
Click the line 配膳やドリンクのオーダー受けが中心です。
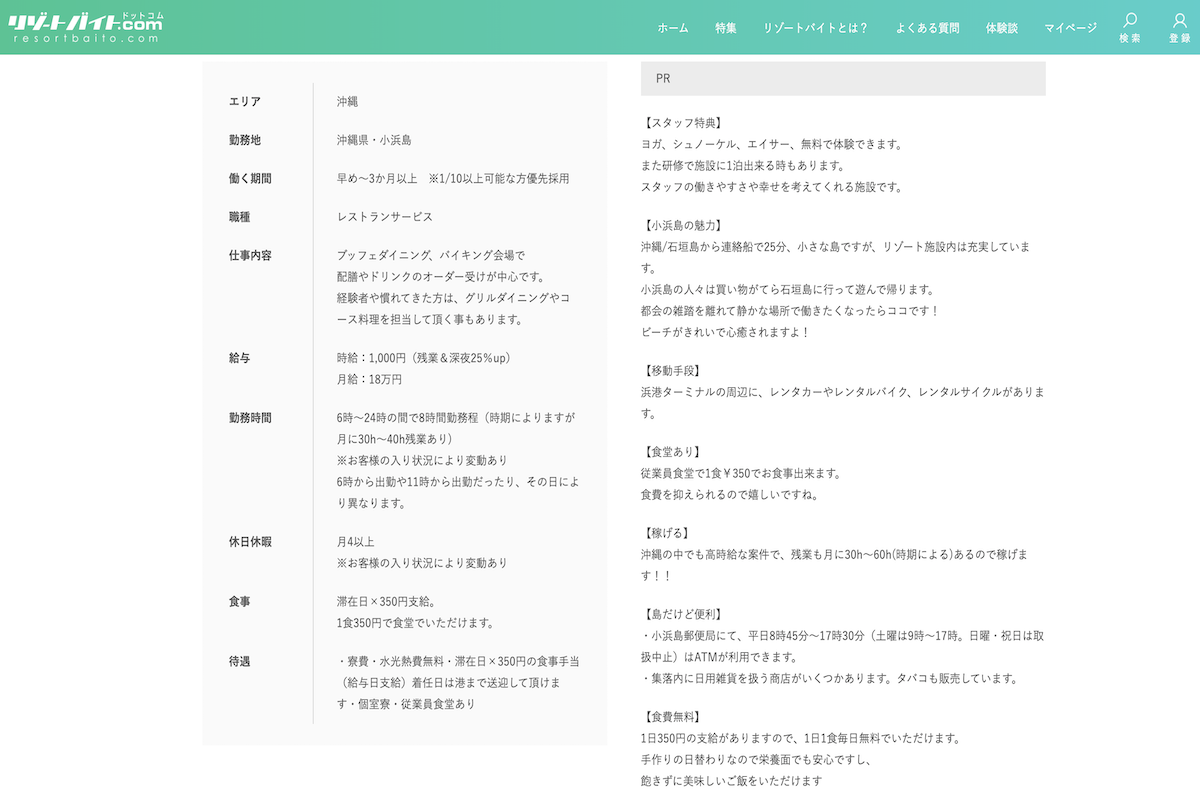point(442,277)
